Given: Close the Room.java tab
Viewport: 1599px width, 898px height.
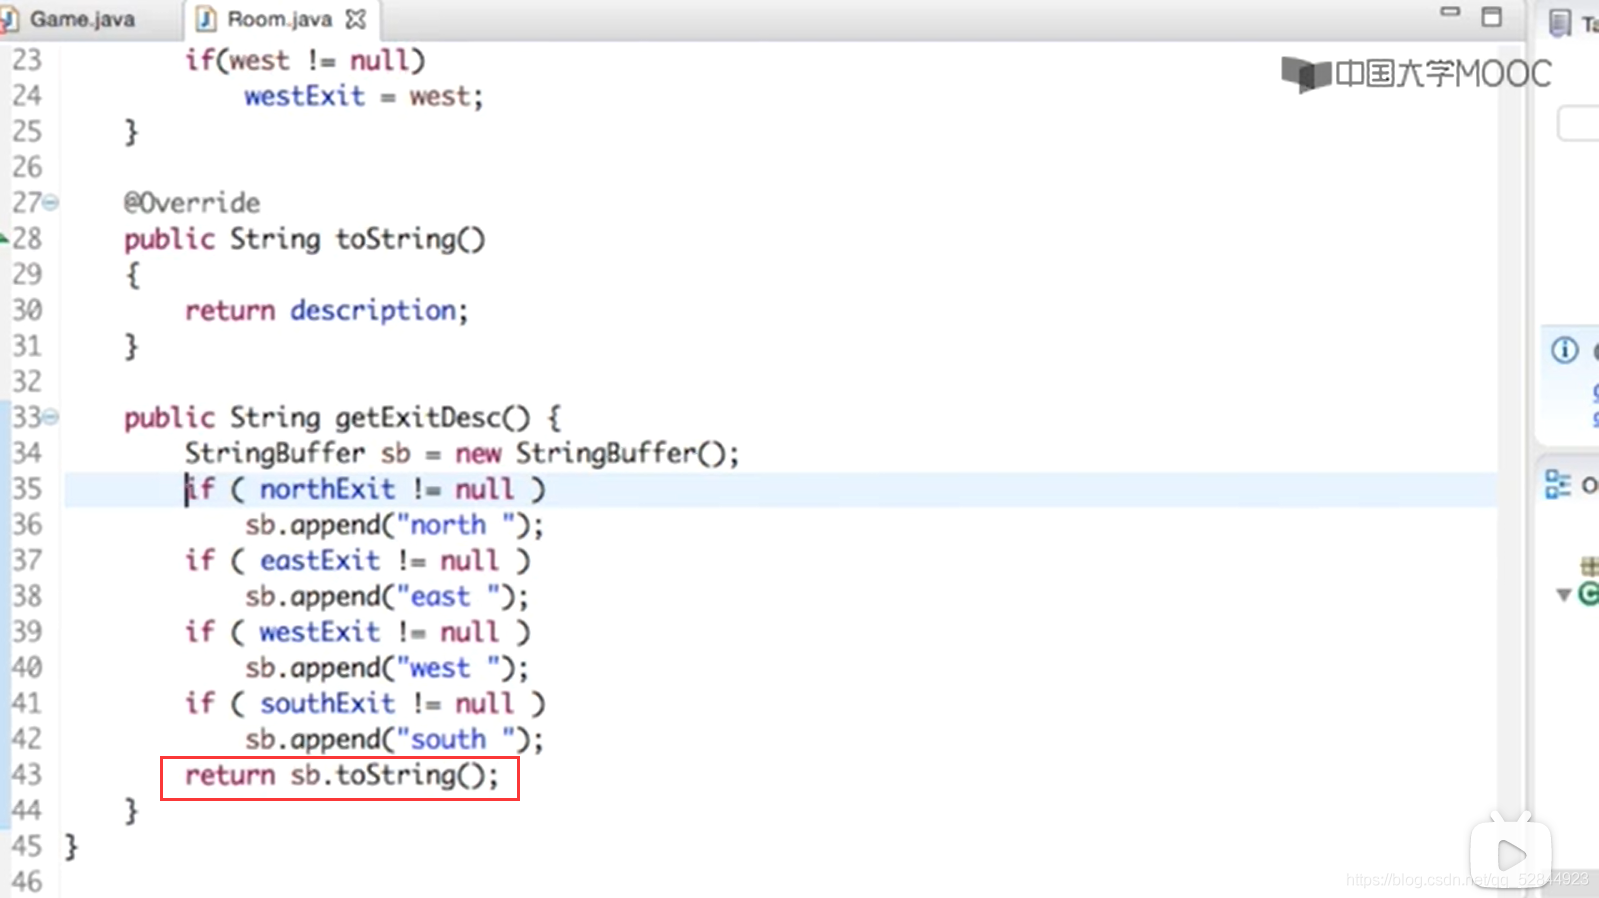Looking at the screenshot, I should [355, 19].
